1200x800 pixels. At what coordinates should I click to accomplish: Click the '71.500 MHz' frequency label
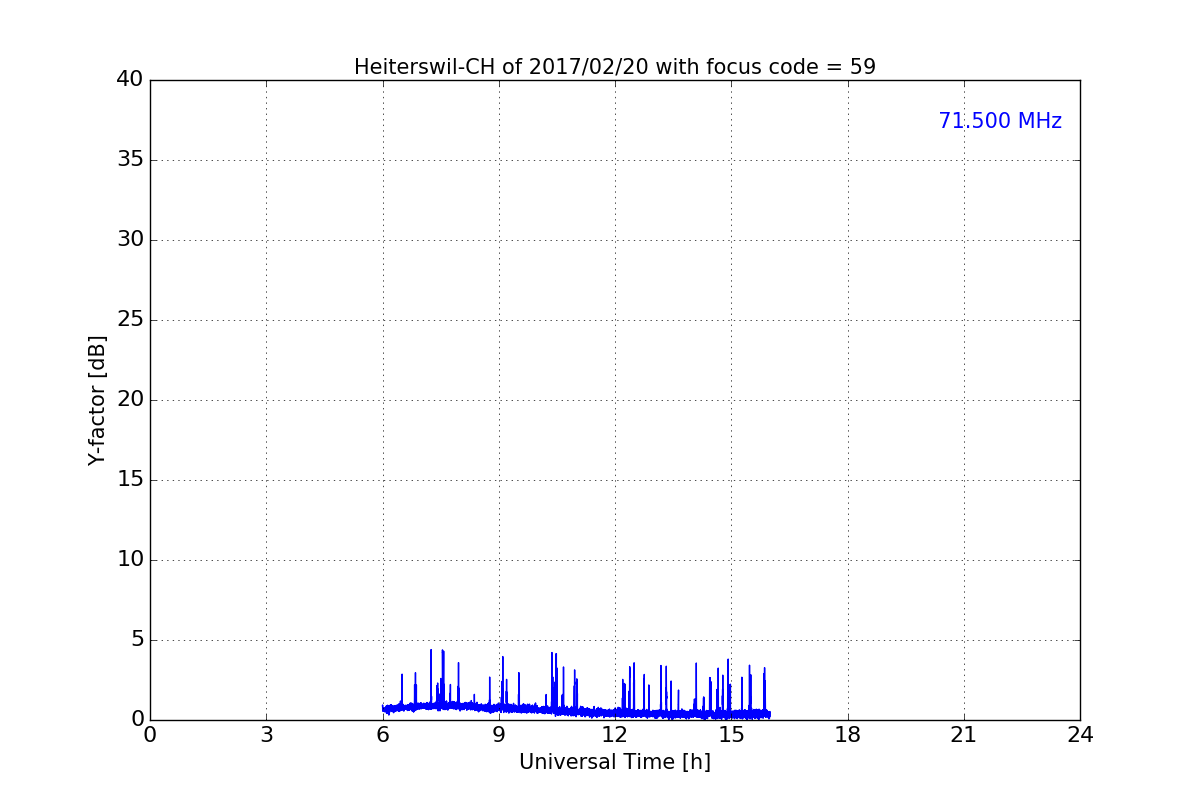[x=1000, y=121]
